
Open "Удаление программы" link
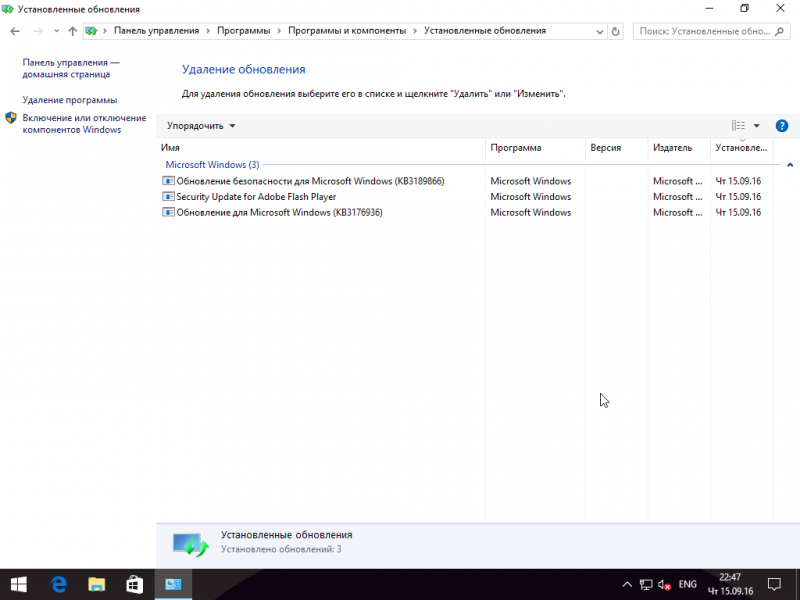pyautogui.click(x=70, y=100)
